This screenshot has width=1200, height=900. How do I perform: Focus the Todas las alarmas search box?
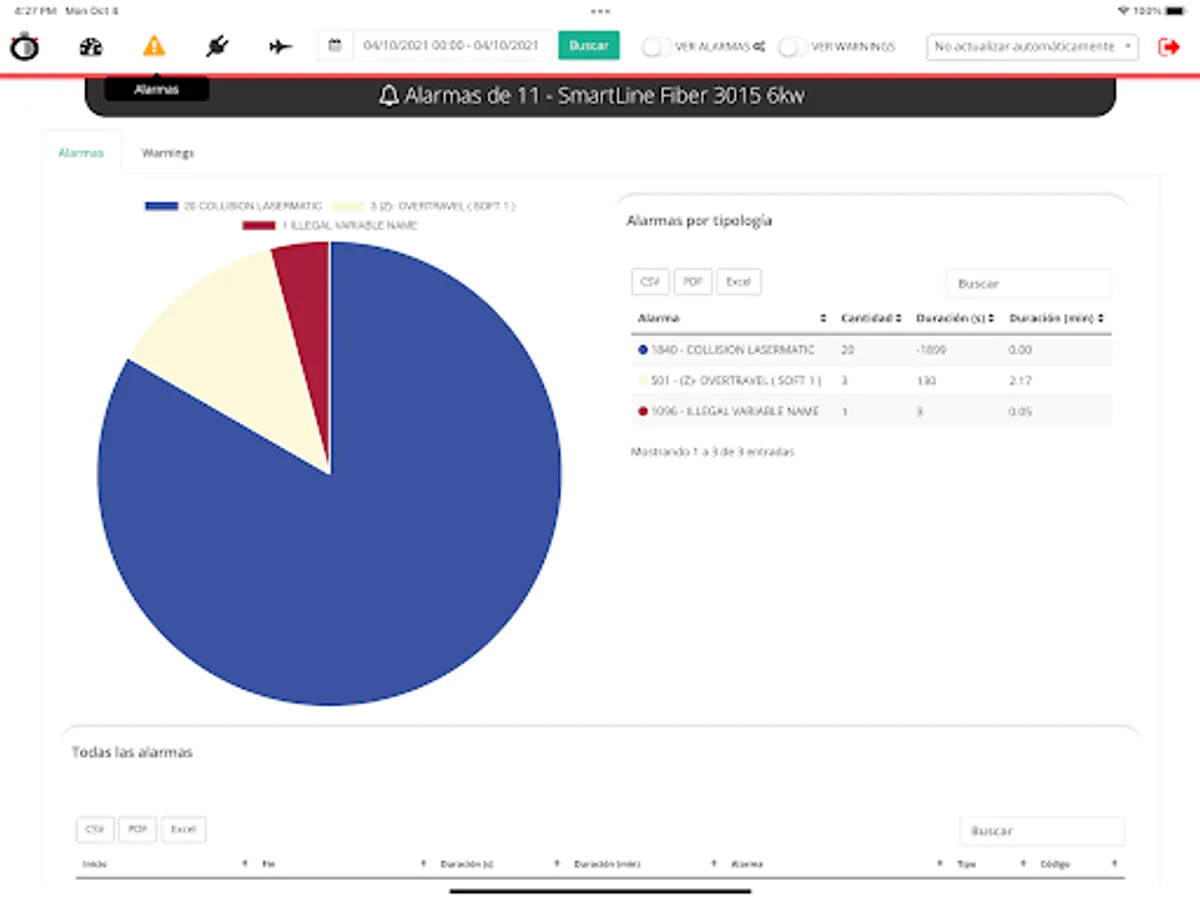tap(1042, 830)
